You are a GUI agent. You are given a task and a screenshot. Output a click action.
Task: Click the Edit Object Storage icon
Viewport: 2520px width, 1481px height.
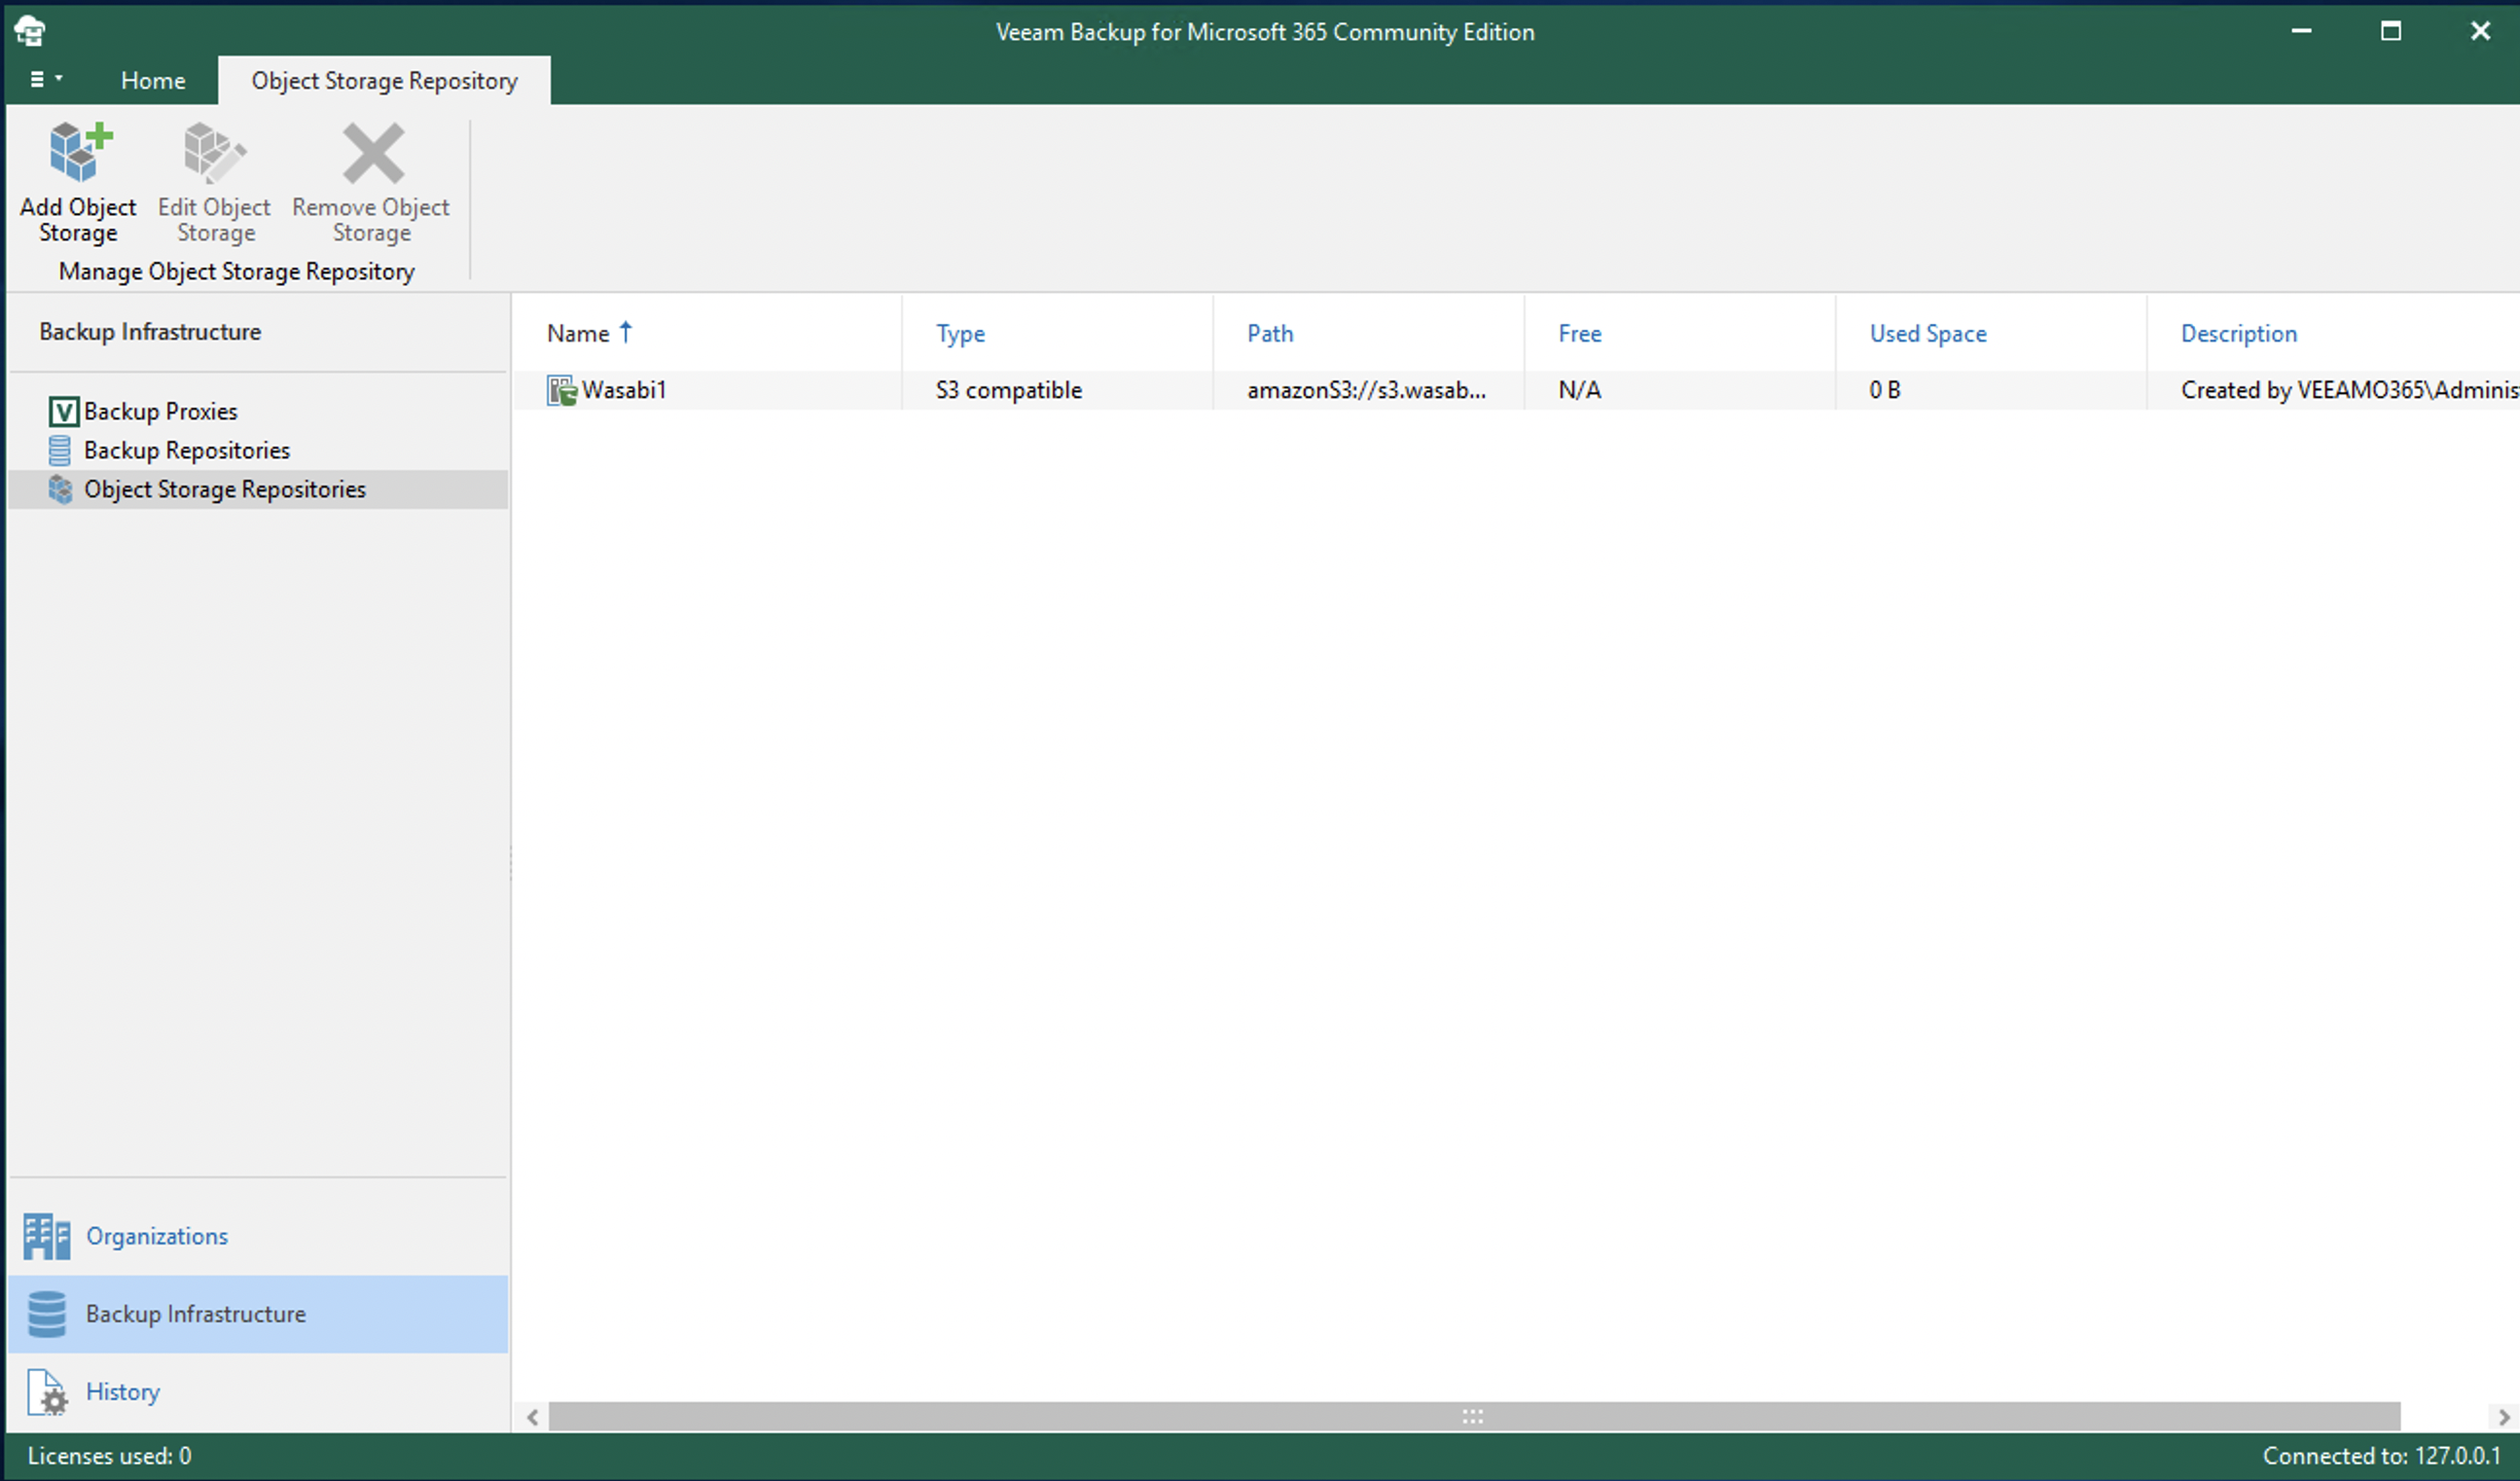tap(214, 152)
